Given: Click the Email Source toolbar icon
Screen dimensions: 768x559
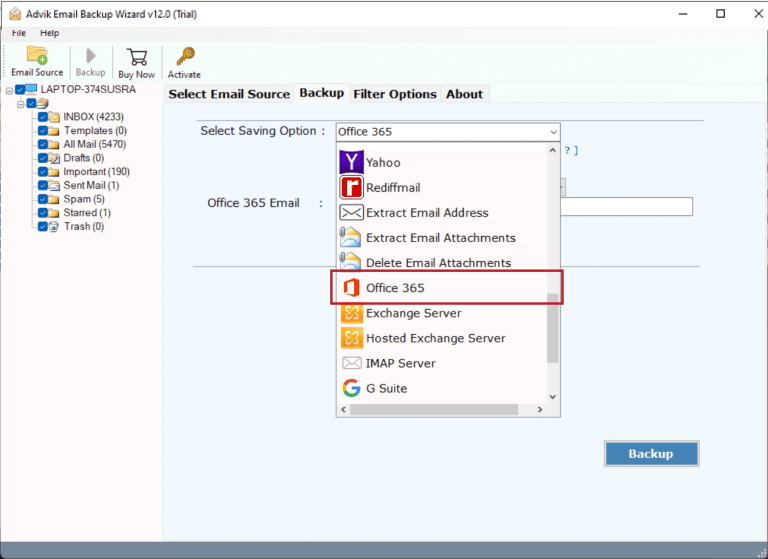Looking at the screenshot, I should coord(37,55).
